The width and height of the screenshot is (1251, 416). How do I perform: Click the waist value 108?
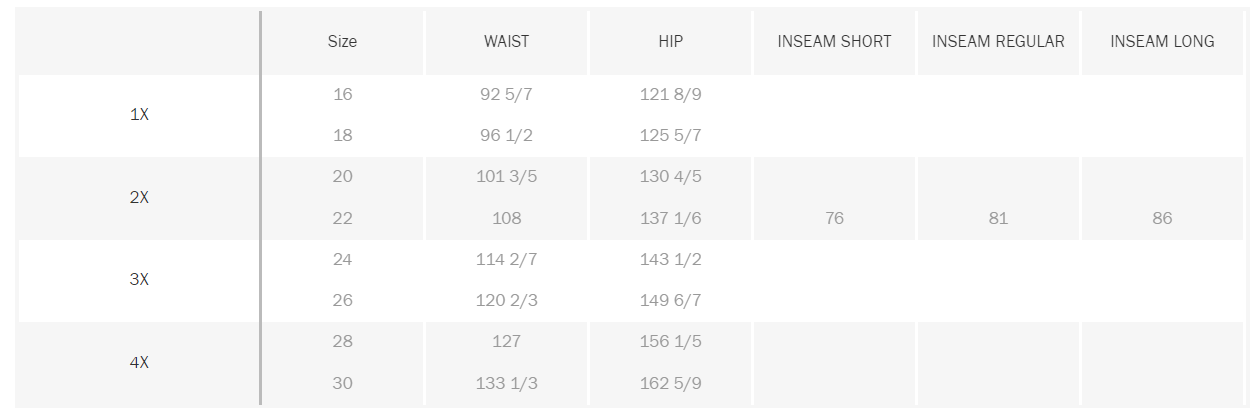[507, 218]
